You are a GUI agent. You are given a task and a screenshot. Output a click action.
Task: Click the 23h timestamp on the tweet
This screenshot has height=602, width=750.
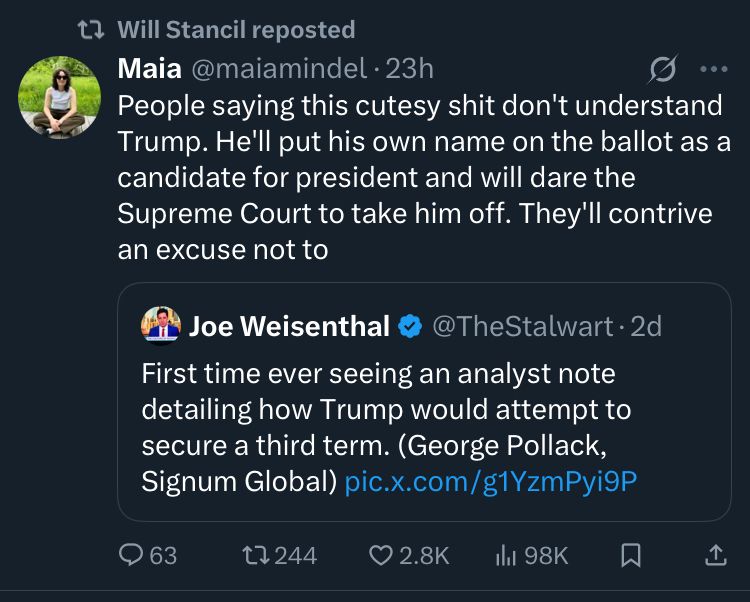[x=409, y=69]
